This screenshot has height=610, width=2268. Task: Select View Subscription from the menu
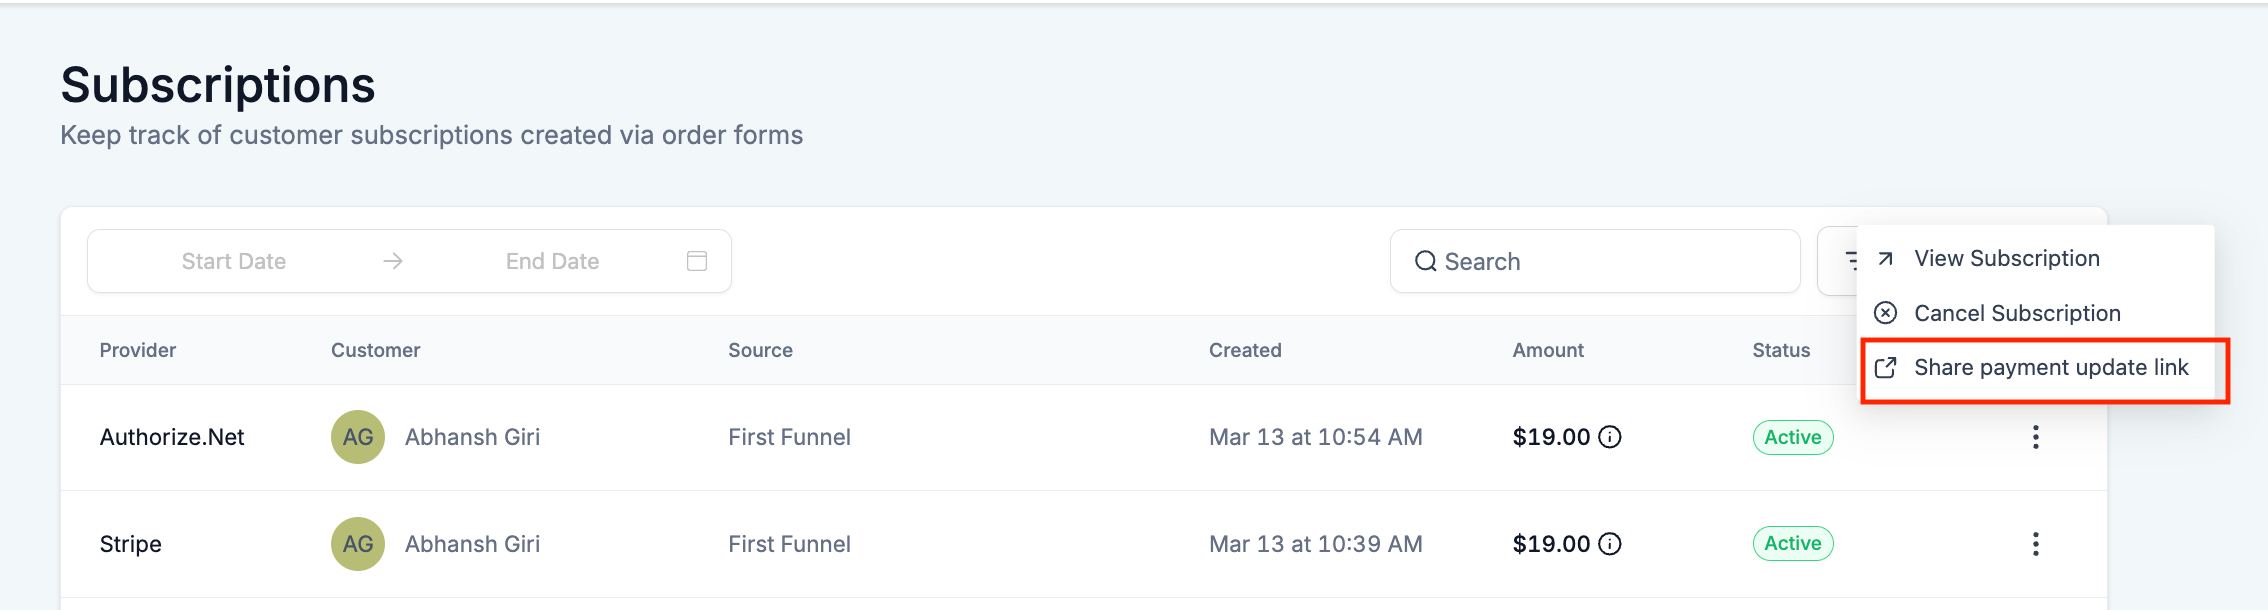pyautogui.click(x=2006, y=259)
